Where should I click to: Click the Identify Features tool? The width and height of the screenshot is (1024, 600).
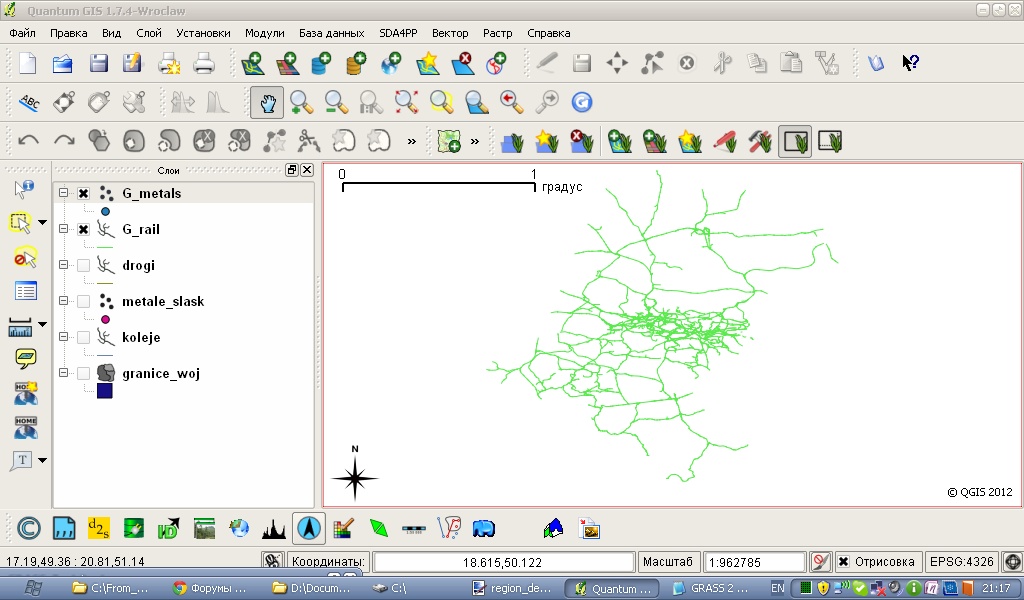(x=25, y=189)
